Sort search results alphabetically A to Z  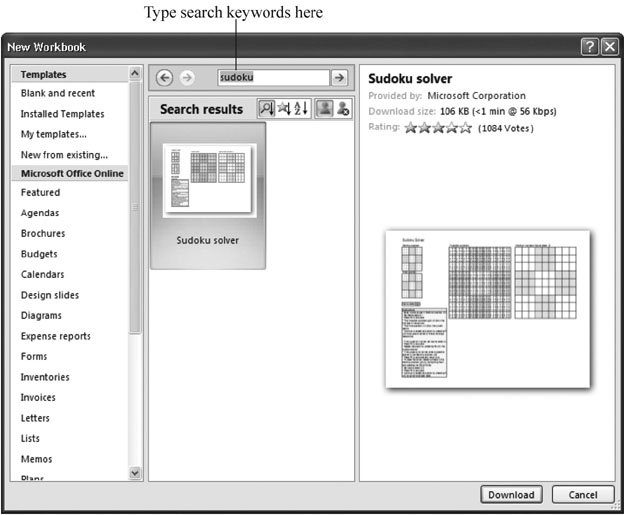click(300, 109)
